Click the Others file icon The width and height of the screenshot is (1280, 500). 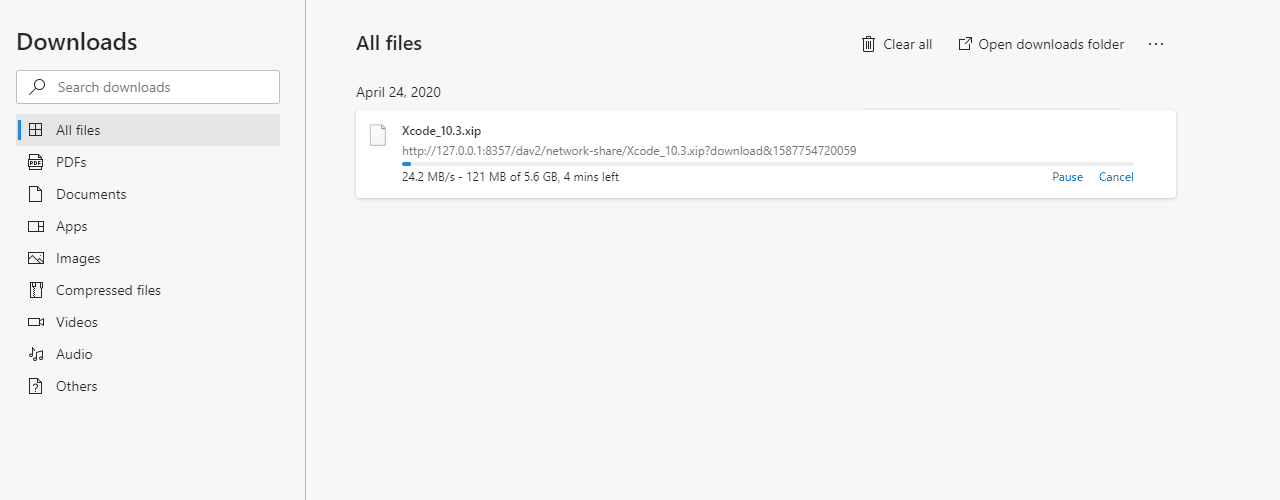click(36, 386)
